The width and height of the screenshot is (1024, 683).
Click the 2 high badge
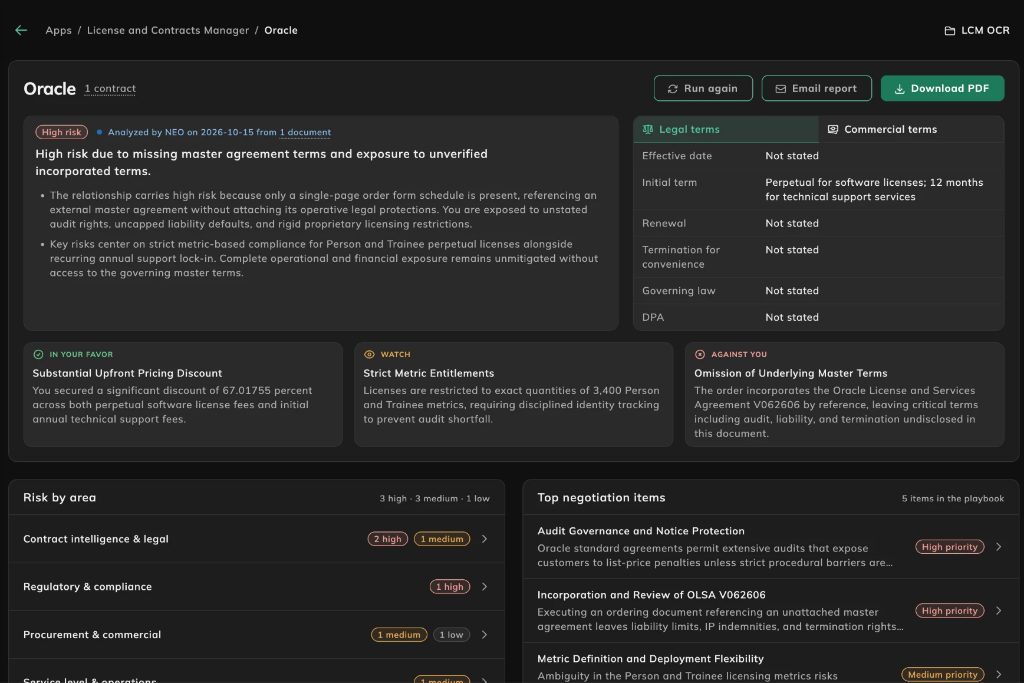[388, 539]
